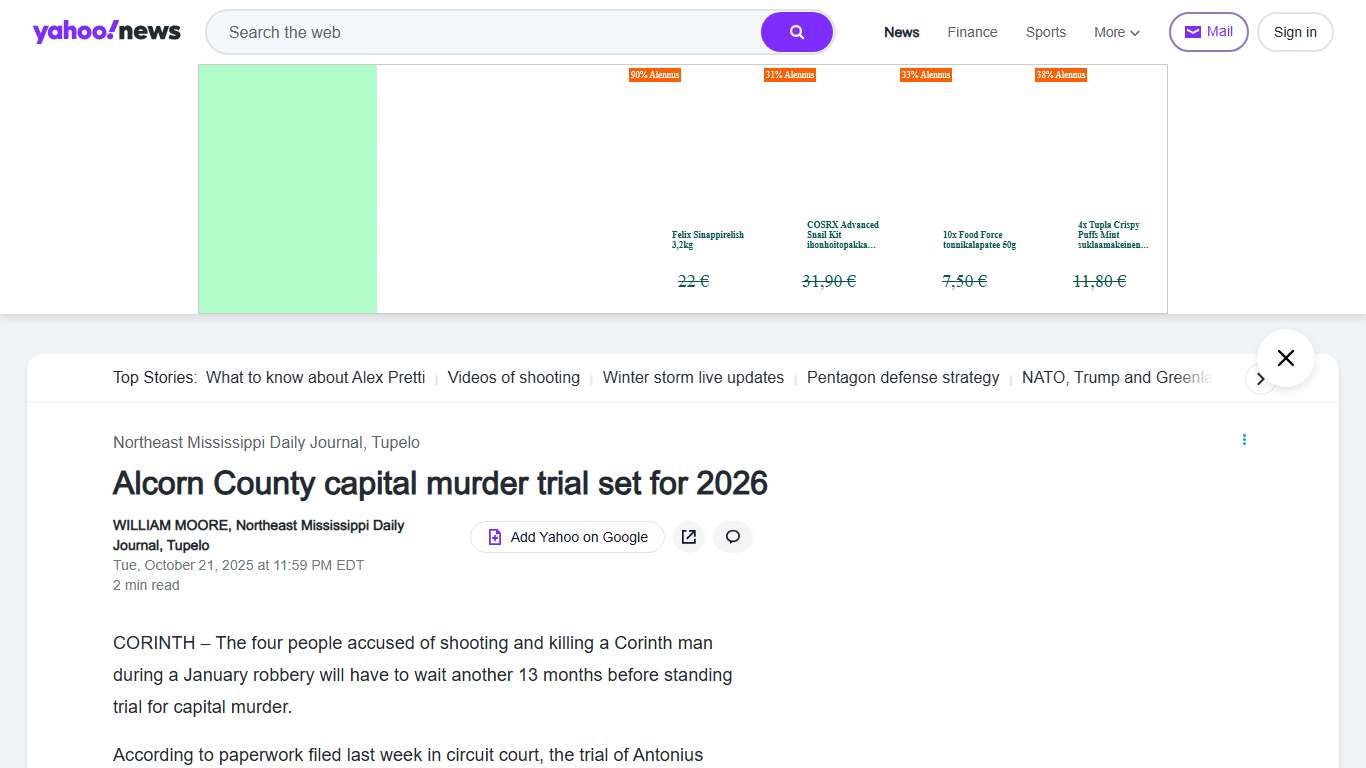Click the COSRX Advanced Snail Kit ad item

[842, 234]
